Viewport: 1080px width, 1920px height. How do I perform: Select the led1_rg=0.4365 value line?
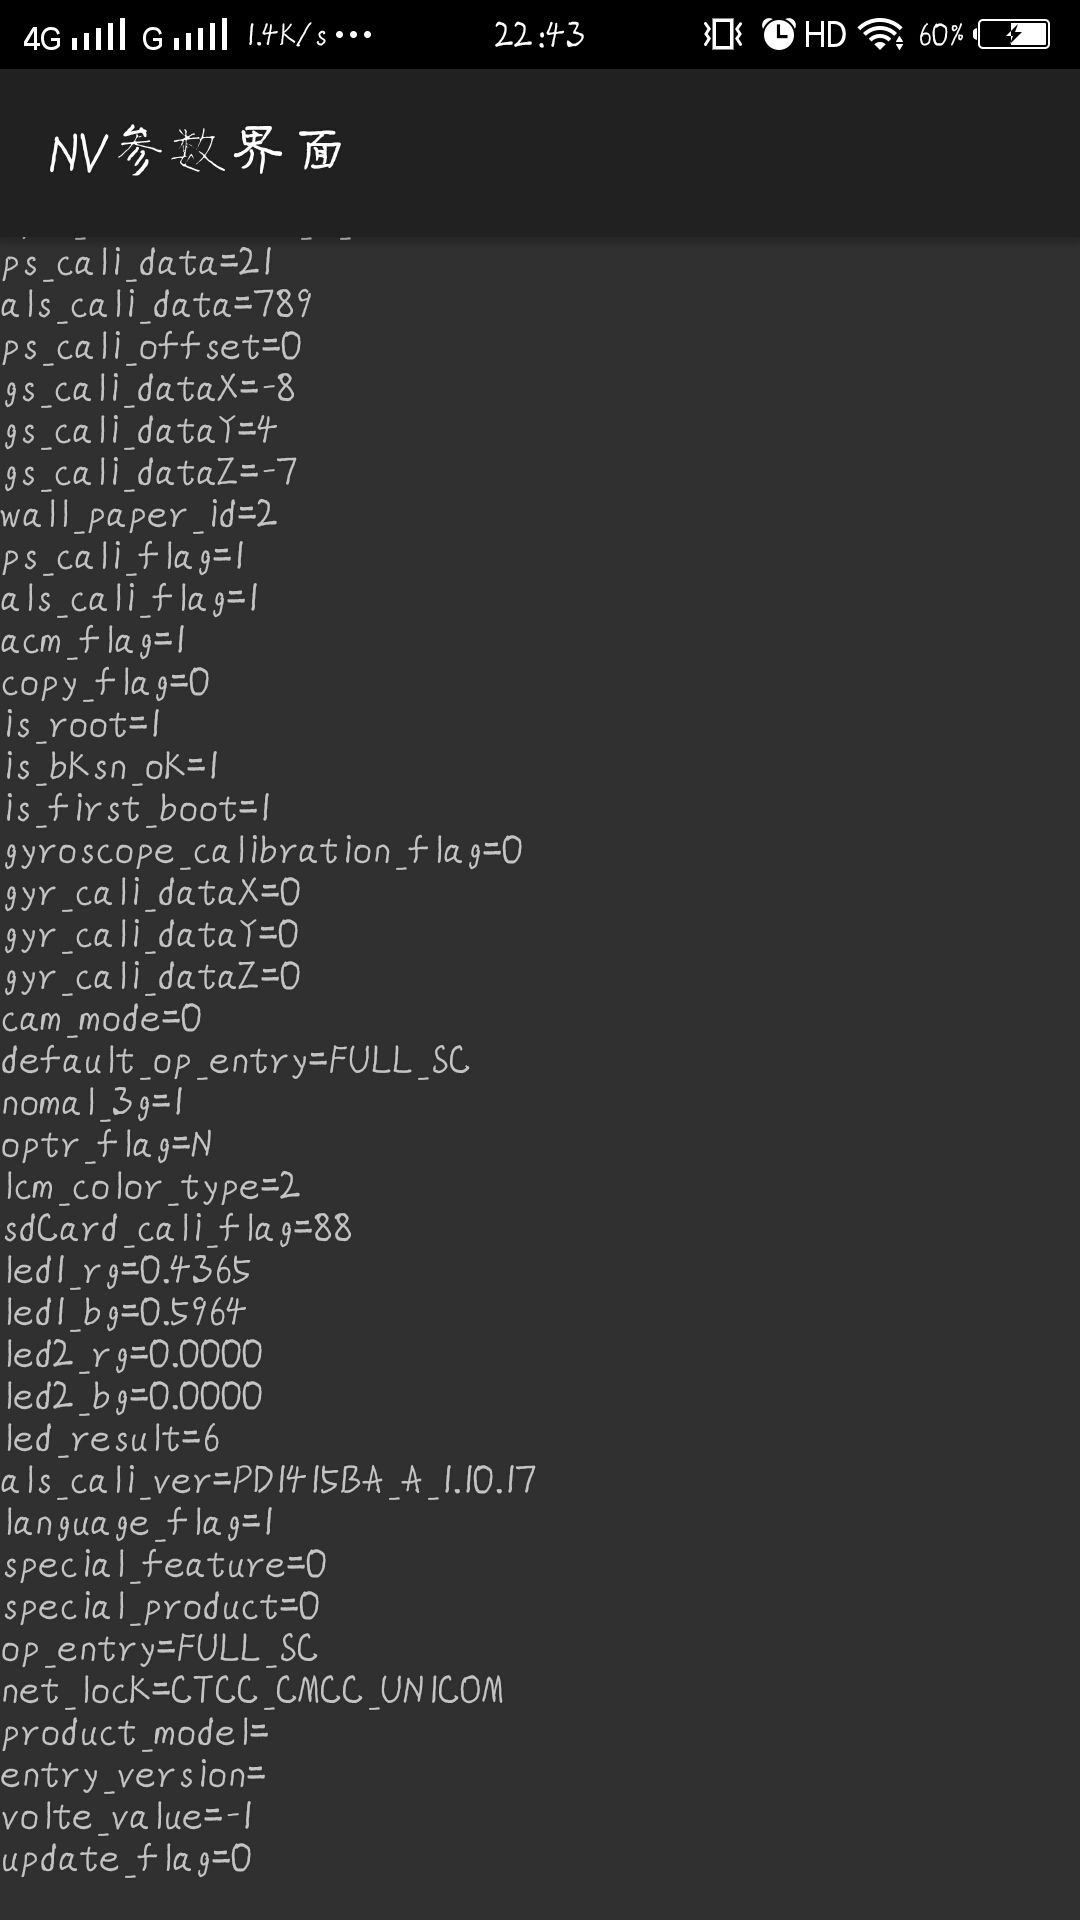pos(128,1271)
